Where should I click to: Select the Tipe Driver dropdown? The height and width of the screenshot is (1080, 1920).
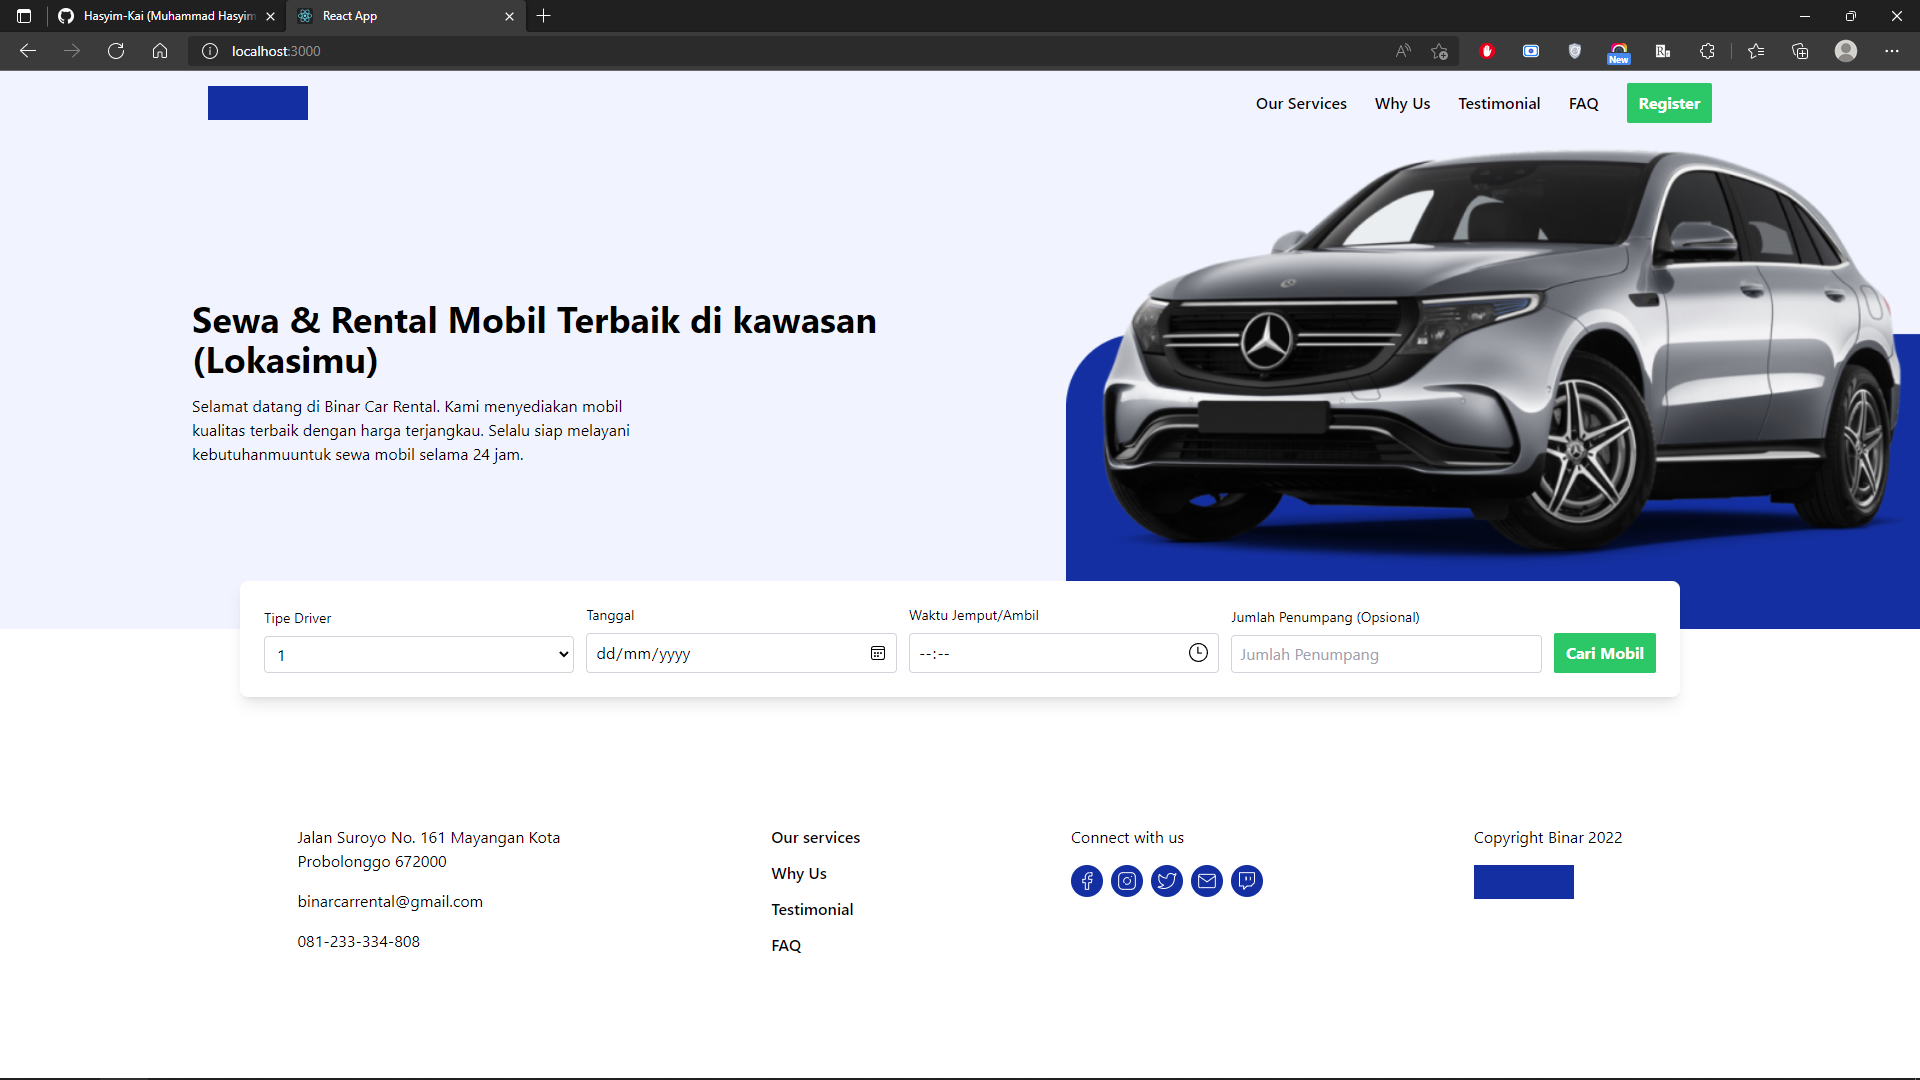418,653
